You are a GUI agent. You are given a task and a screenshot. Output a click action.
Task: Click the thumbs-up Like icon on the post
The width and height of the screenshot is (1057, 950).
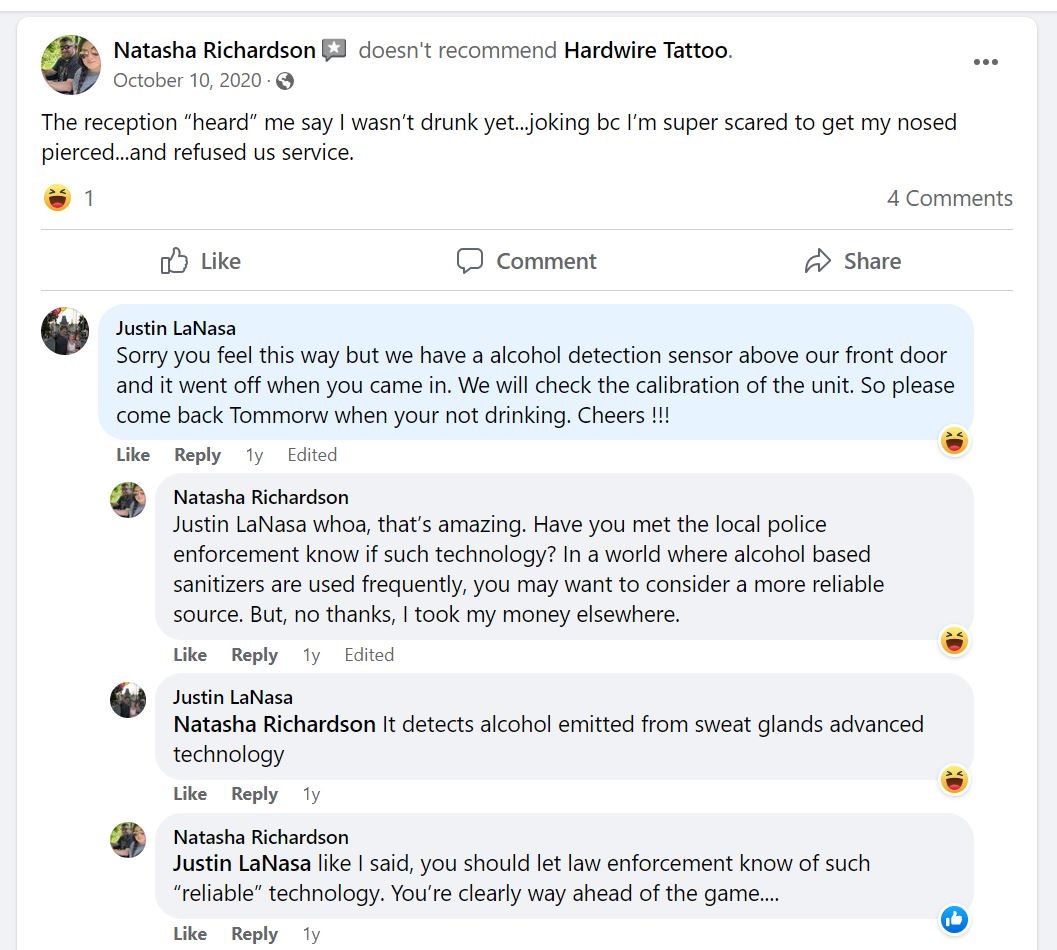pyautogui.click(x=175, y=261)
